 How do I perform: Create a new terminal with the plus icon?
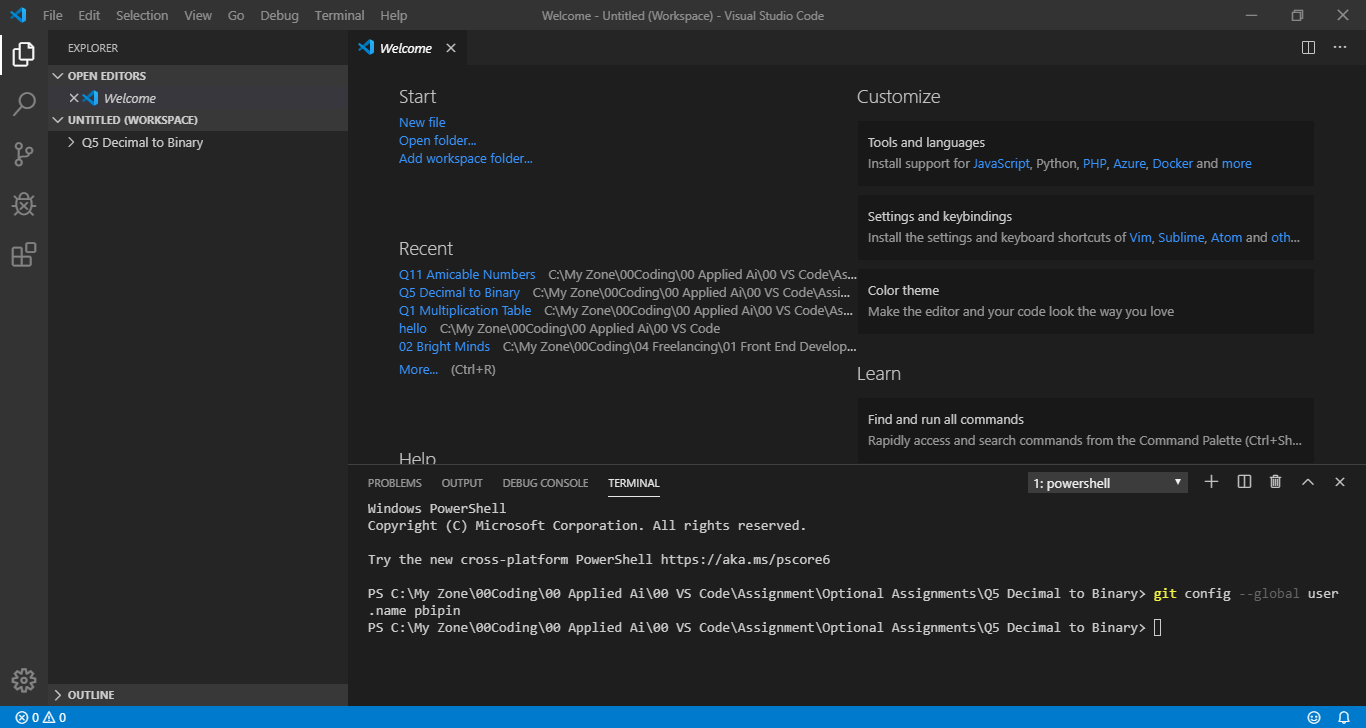tap(1211, 481)
